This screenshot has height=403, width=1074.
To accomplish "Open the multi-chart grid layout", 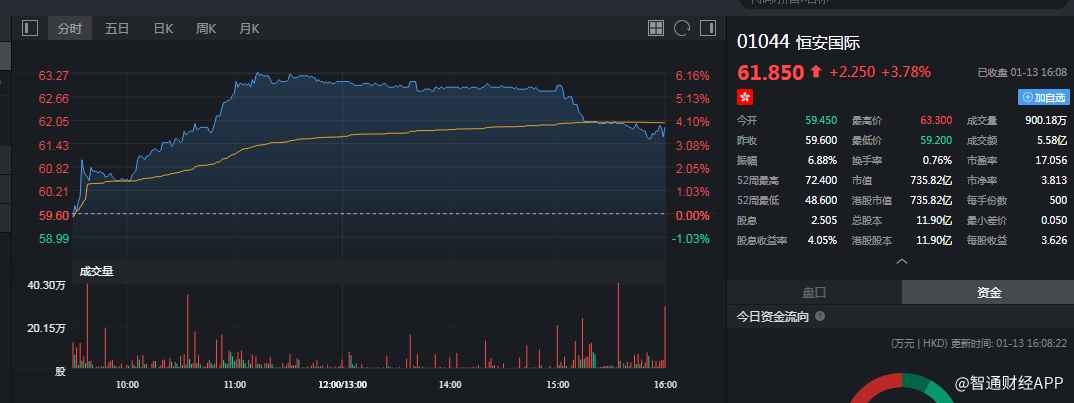I will click(656, 28).
